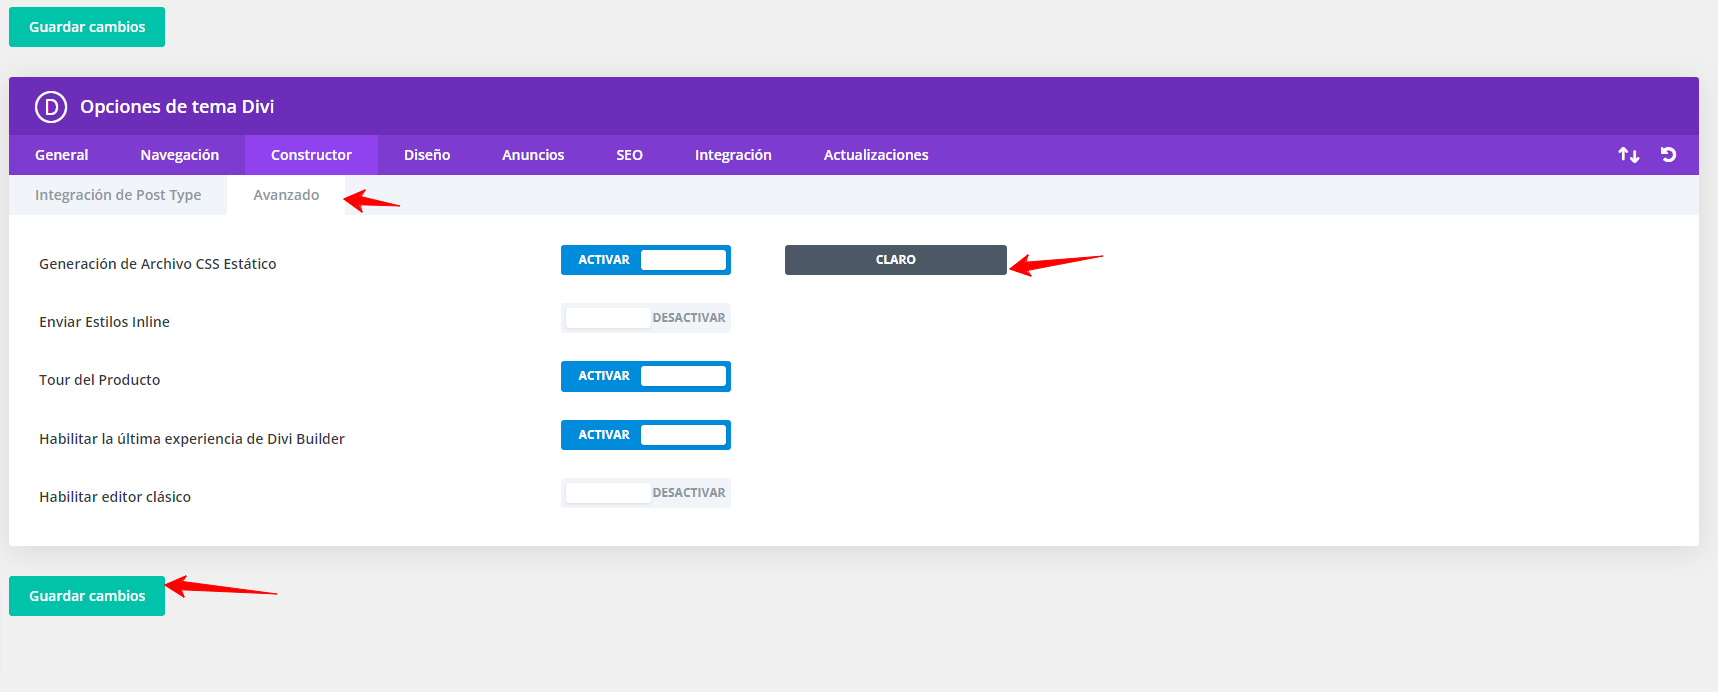Select Integración de Post Type subtab
Screen dimensions: 1718x692
point(118,195)
